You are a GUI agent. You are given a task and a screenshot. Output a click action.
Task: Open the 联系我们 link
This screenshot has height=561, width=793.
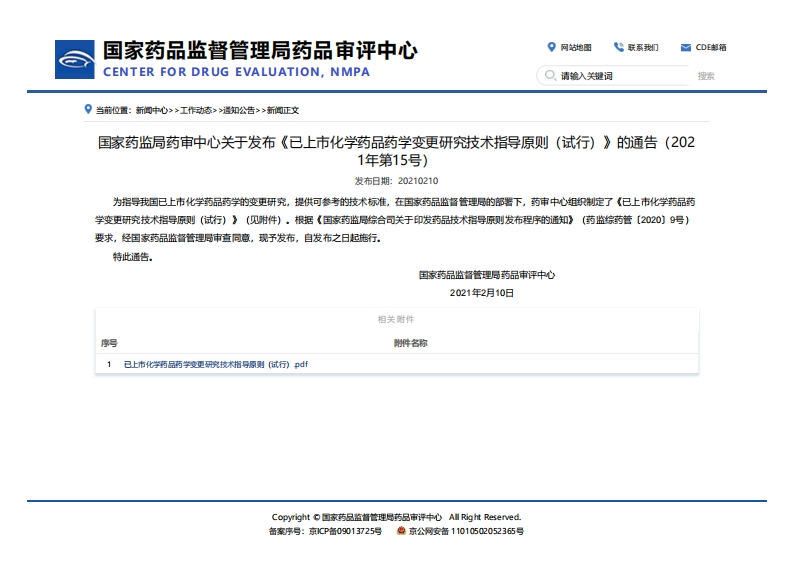(x=643, y=47)
